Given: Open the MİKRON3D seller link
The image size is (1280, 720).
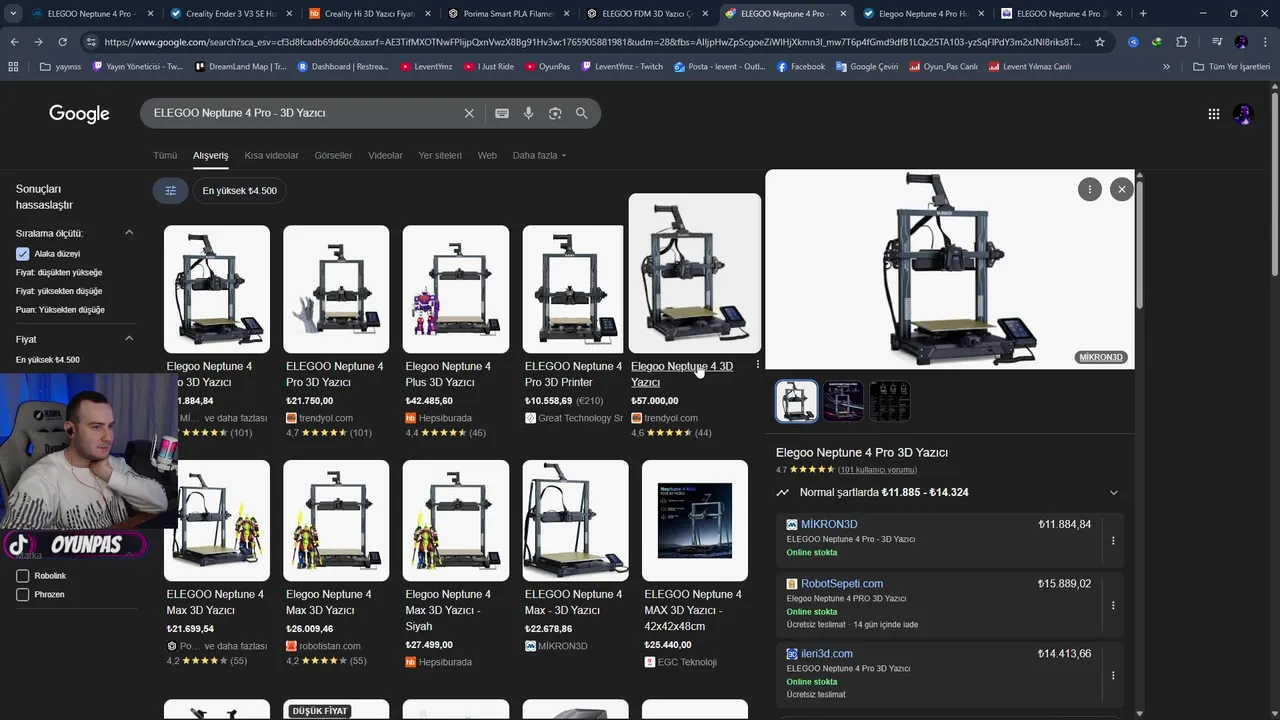Looking at the screenshot, I should [829, 524].
